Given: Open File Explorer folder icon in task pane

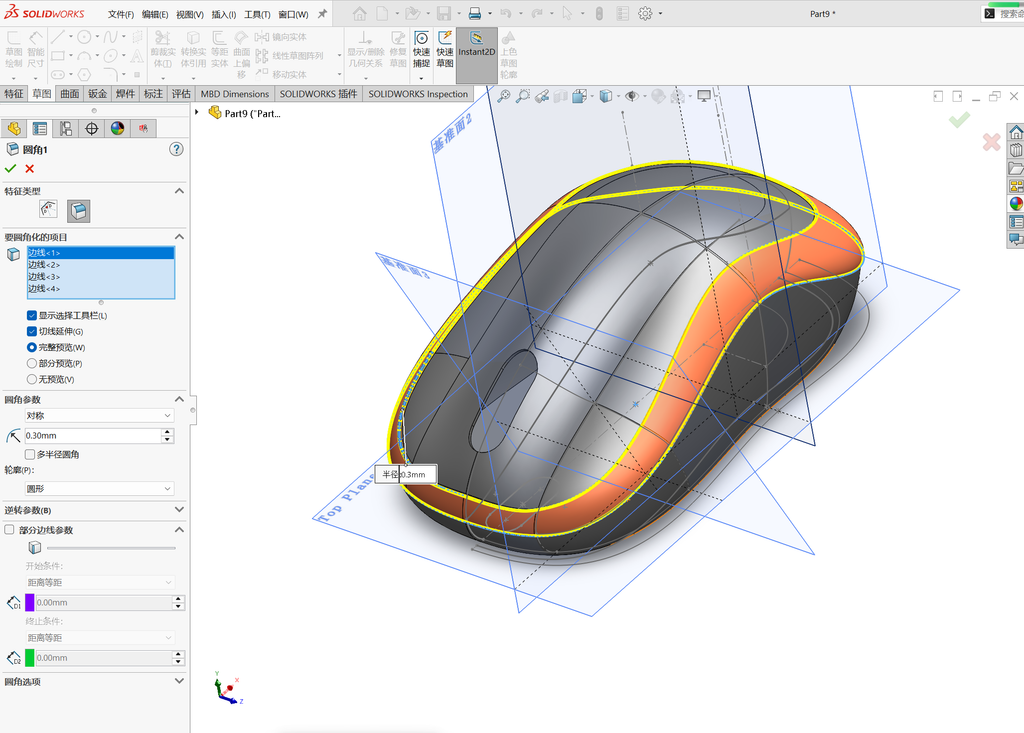Looking at the screenshot, I should pos(1016,169).
